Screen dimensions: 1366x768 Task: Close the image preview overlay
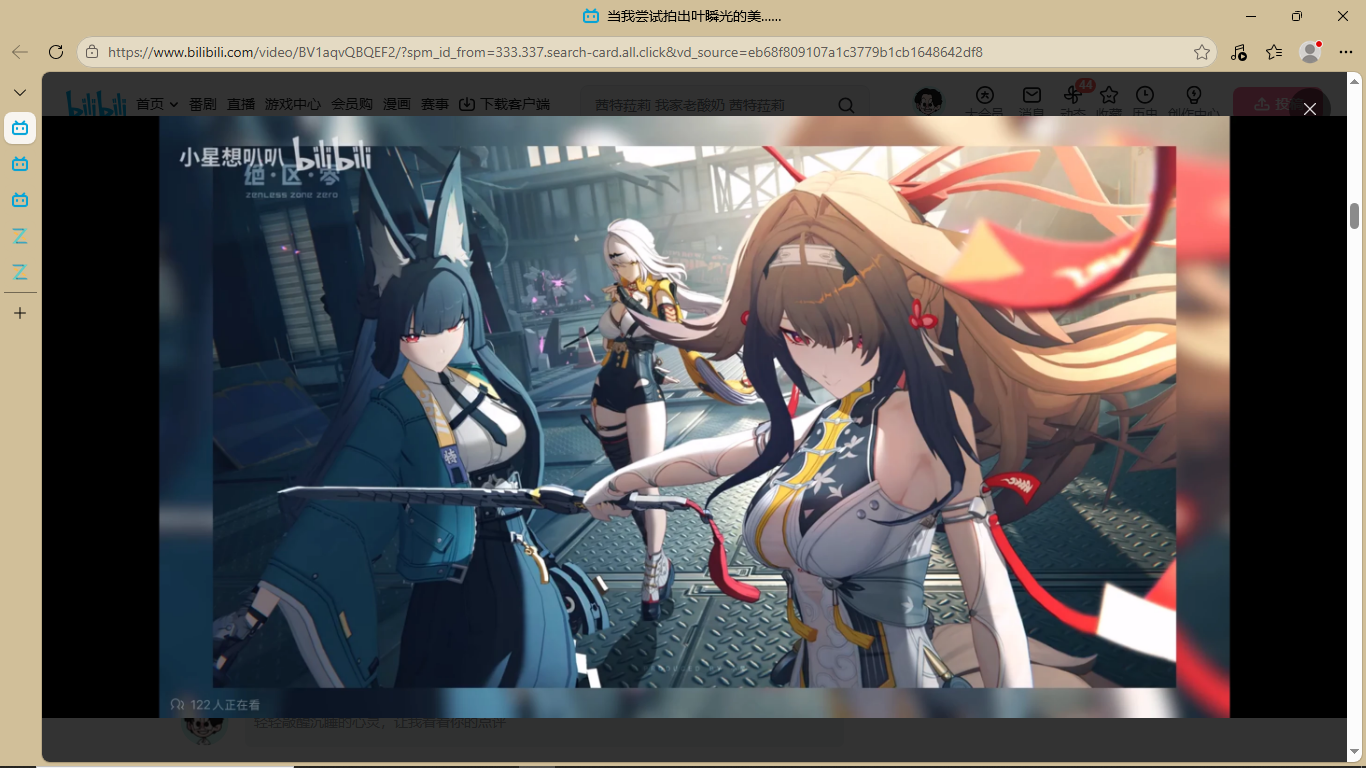click(x=1310, y=109)
